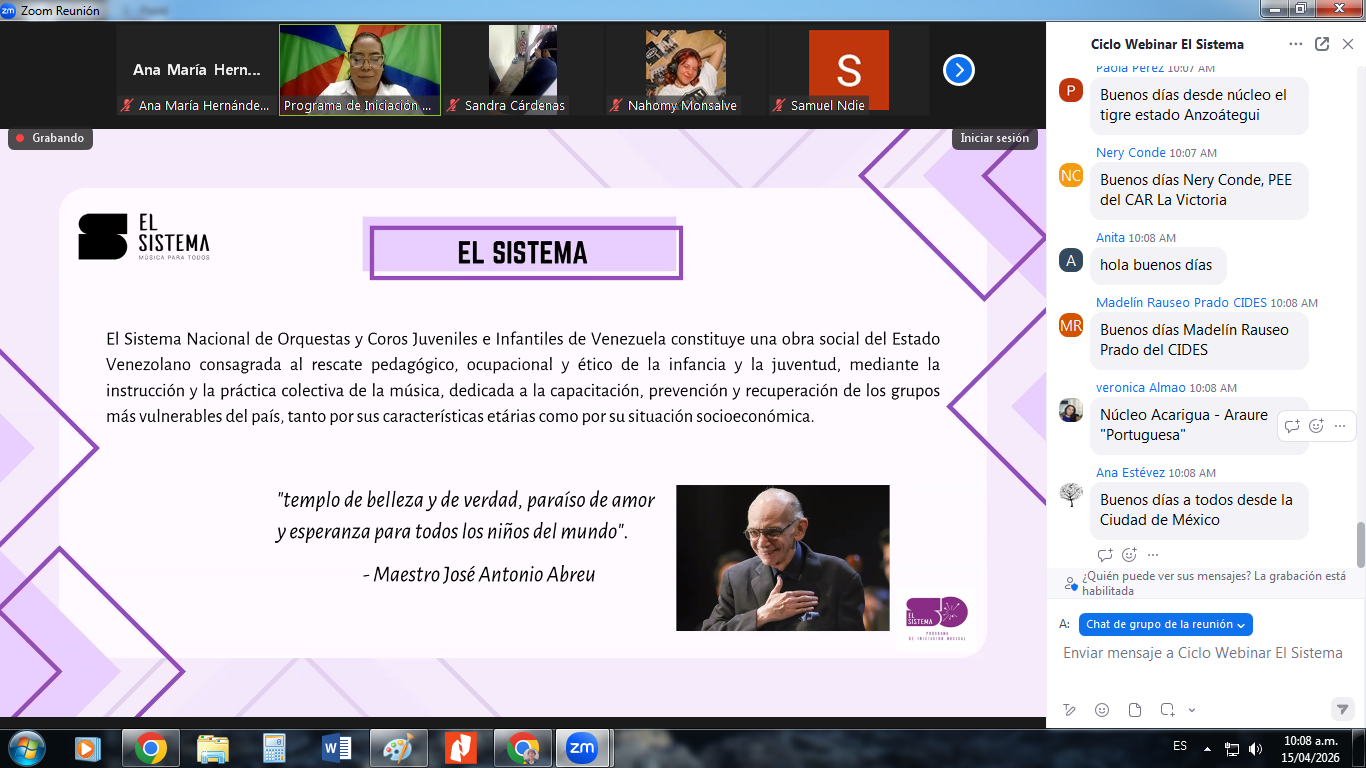
Task: Show hidden tray icons arrow
Action: click(x=1208, y=748)
